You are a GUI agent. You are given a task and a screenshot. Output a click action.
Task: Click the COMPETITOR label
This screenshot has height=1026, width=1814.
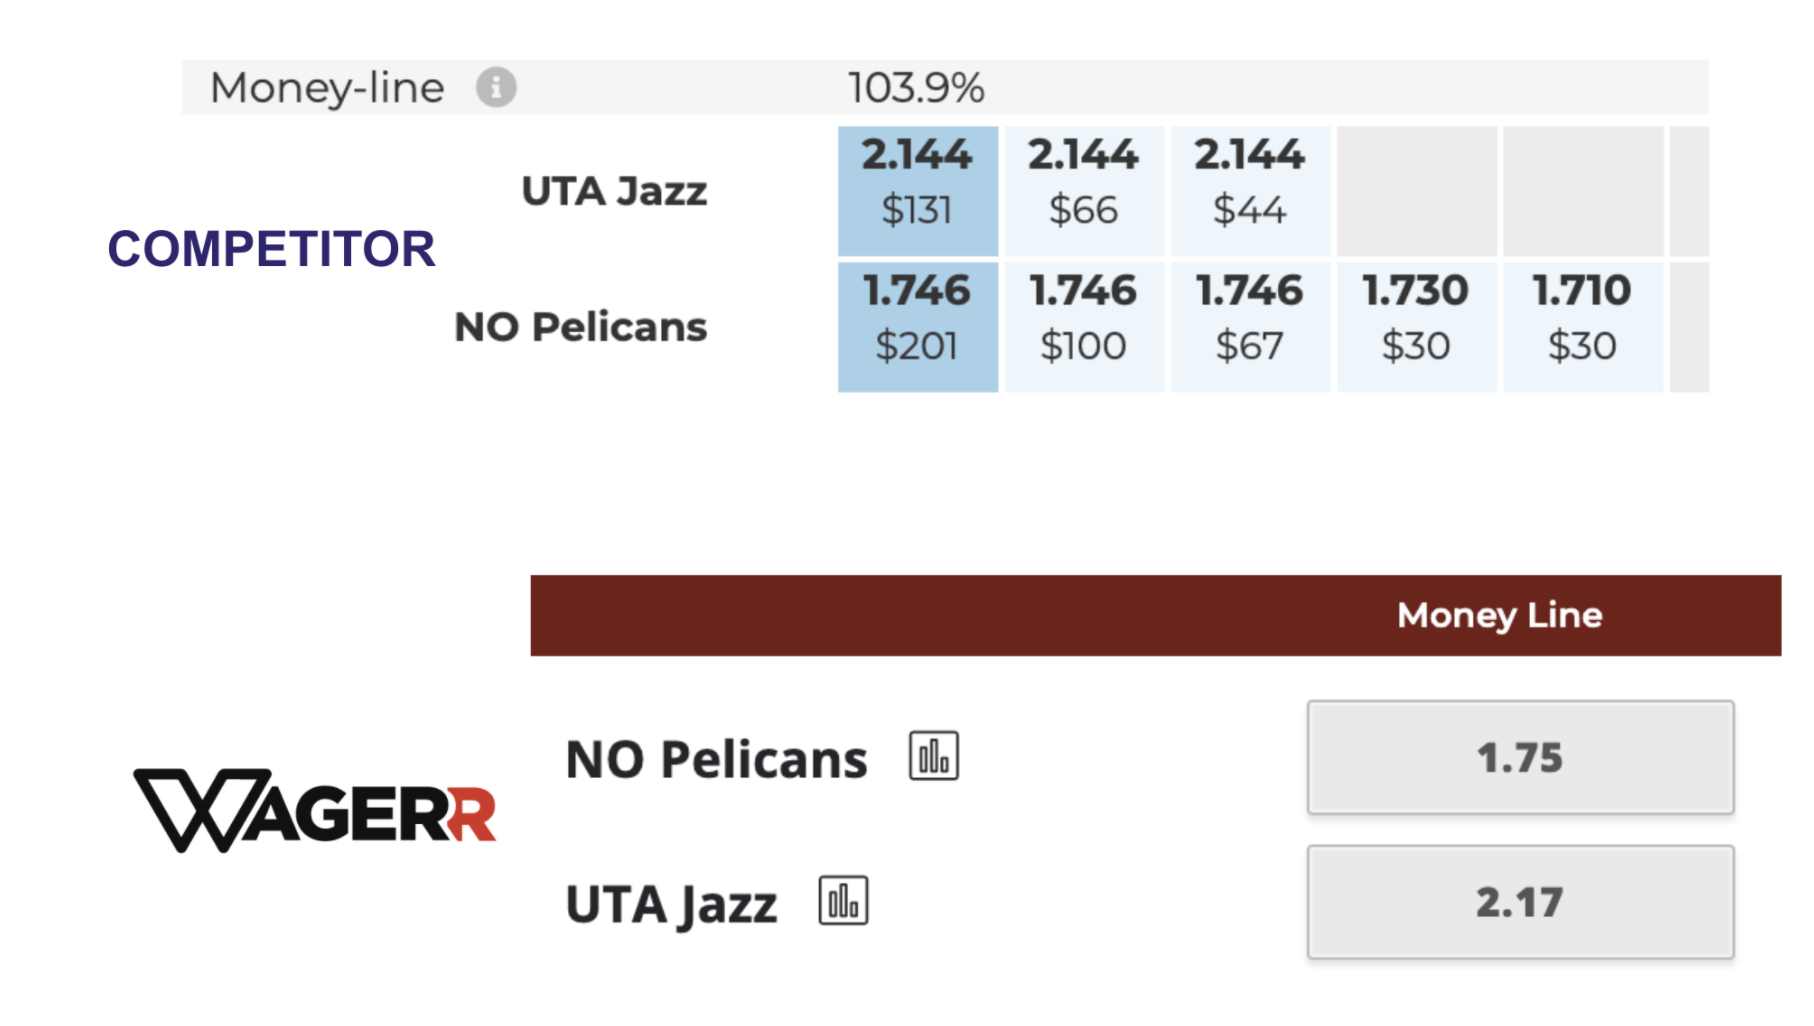click(271, 249)
